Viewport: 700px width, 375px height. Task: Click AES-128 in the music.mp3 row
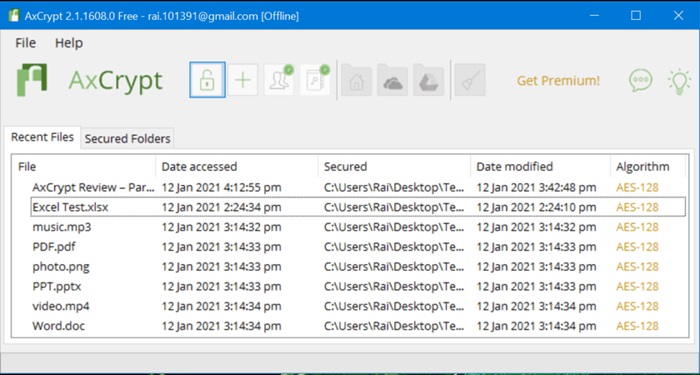pos(637,227)
